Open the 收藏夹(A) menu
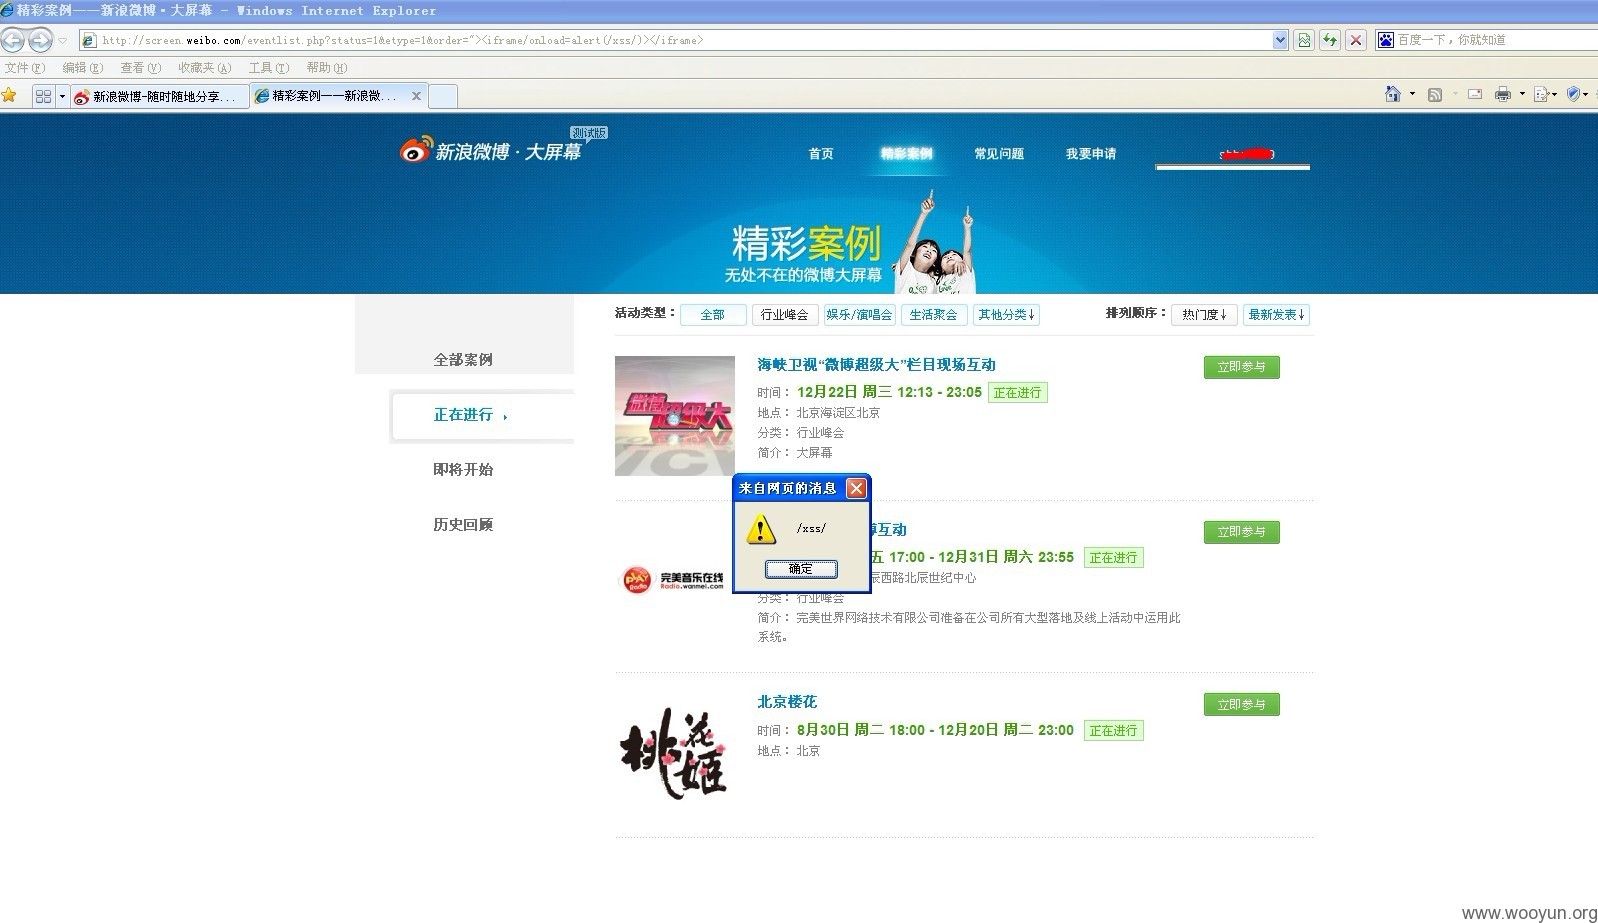 (205, 68)
